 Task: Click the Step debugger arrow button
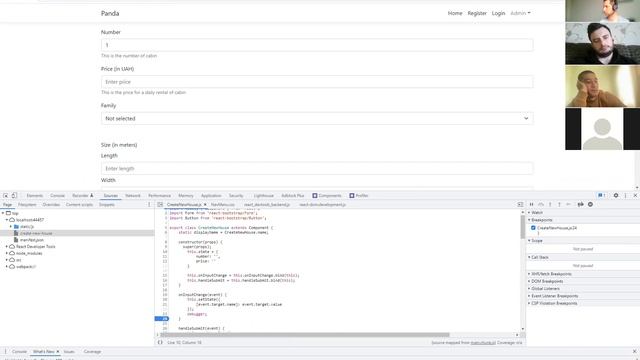569,204
